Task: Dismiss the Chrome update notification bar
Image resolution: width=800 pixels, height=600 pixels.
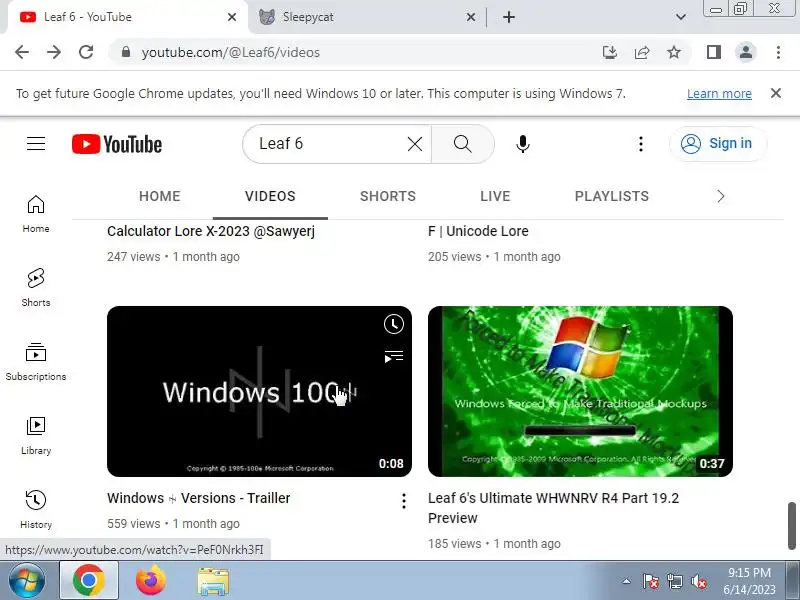Action: click(776, 93)
